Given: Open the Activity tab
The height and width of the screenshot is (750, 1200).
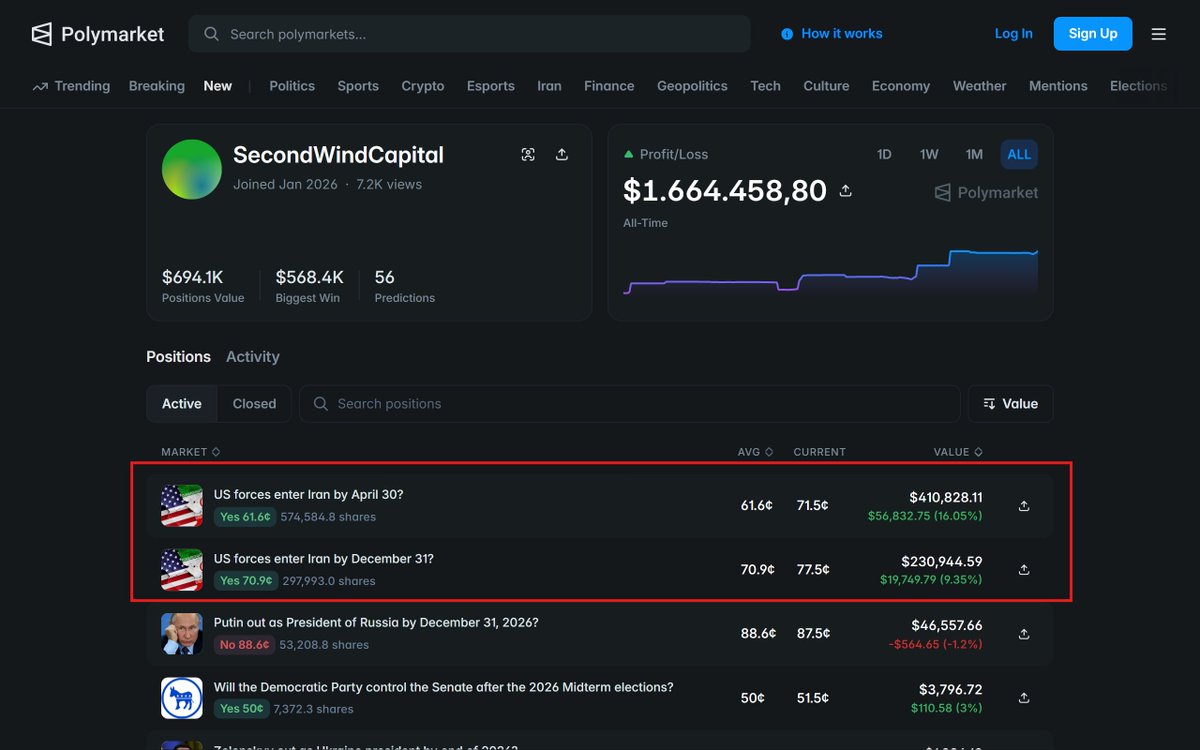Looking at the screenshot, I should tap(253, 357).
